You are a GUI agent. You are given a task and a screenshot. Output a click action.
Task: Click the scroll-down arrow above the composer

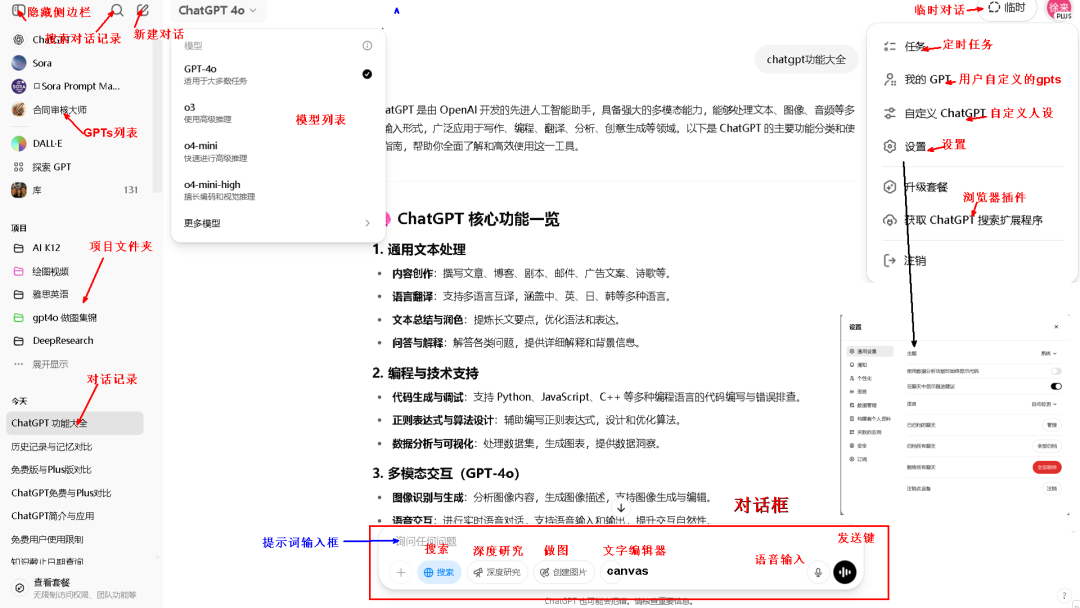click(x=621, y=507)
